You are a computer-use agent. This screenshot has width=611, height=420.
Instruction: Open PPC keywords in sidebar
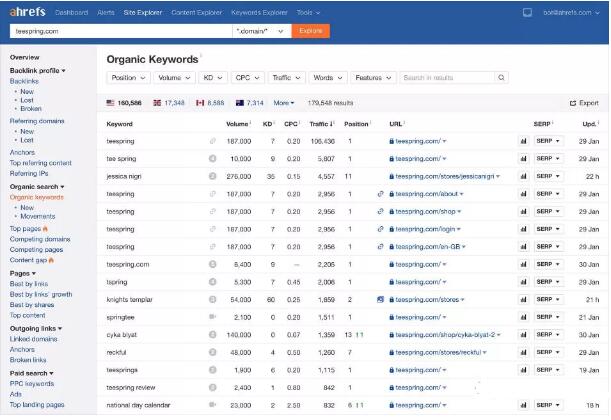tap(32, 384)
